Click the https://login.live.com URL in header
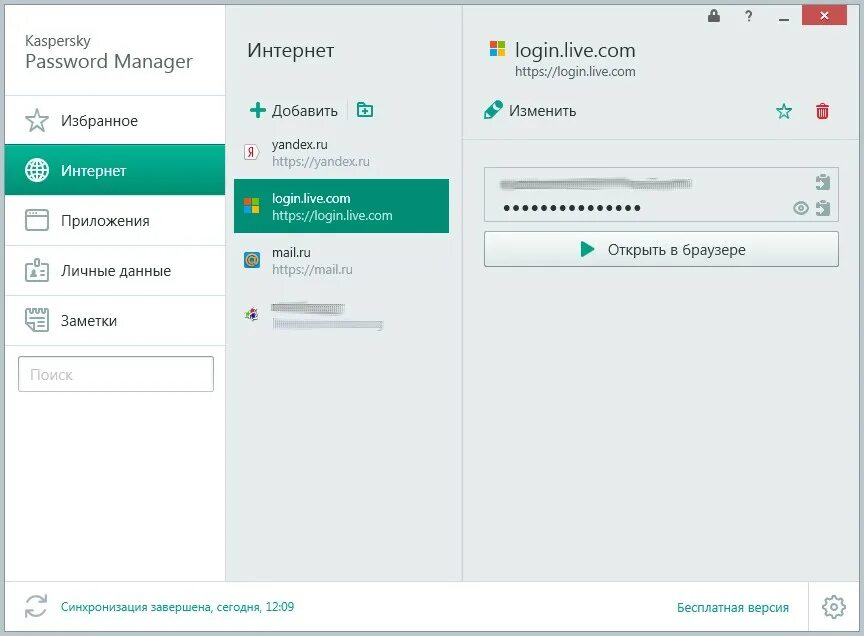This screenshot has height=636, width=864. tap(575, 72)
